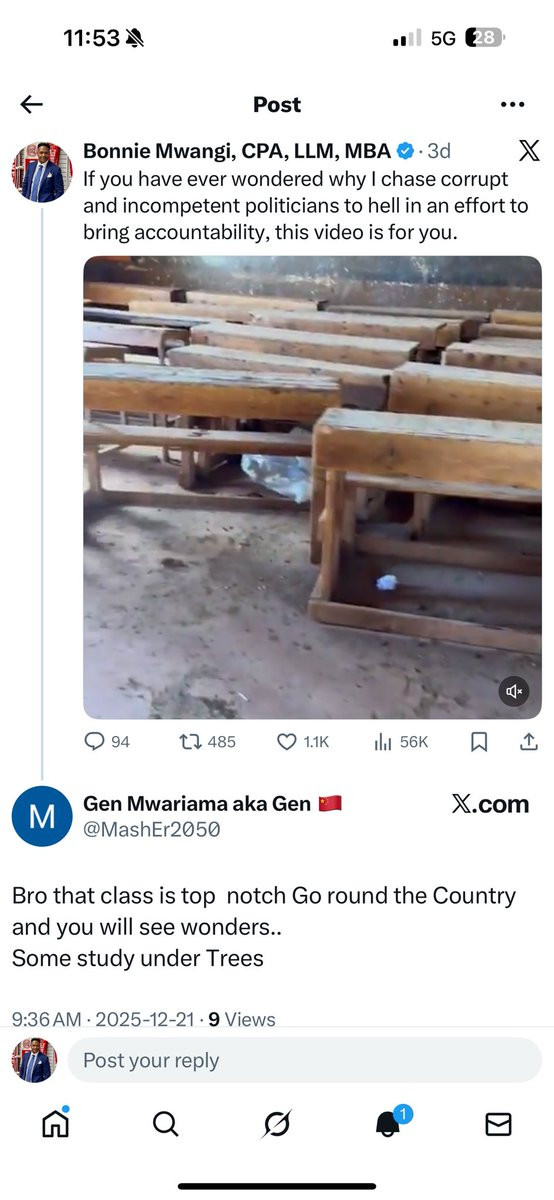The height and width of the screenshot is (1200, 554).
Task: Open the Messages envelope tab
Action: 498,1125
